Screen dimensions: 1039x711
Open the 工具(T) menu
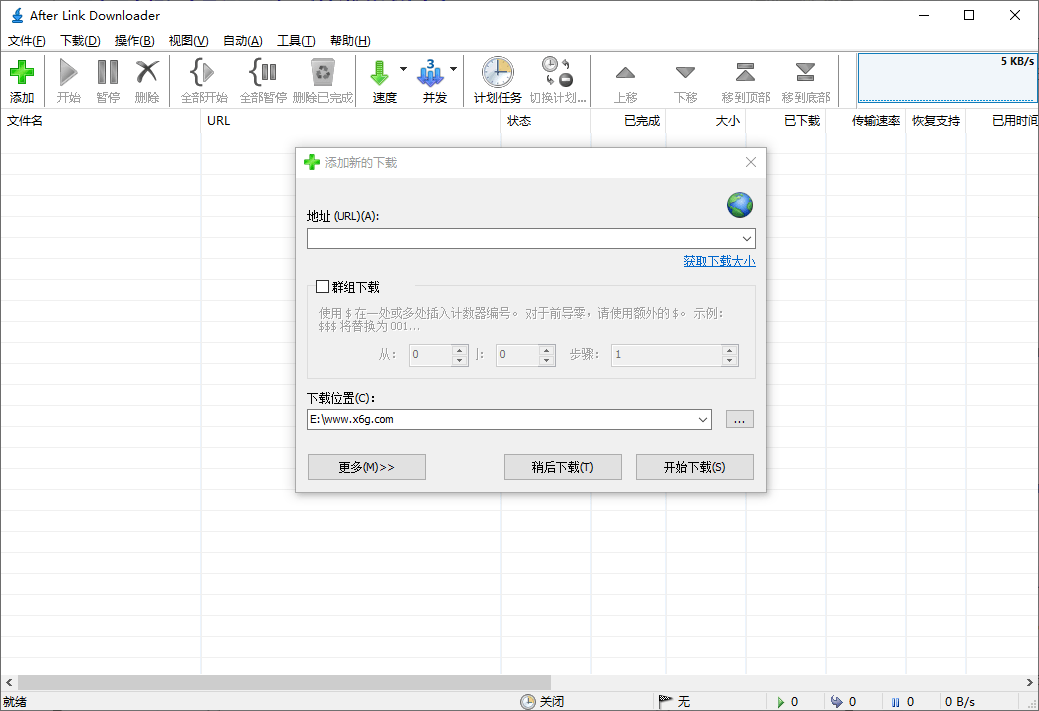coord(296,40)
